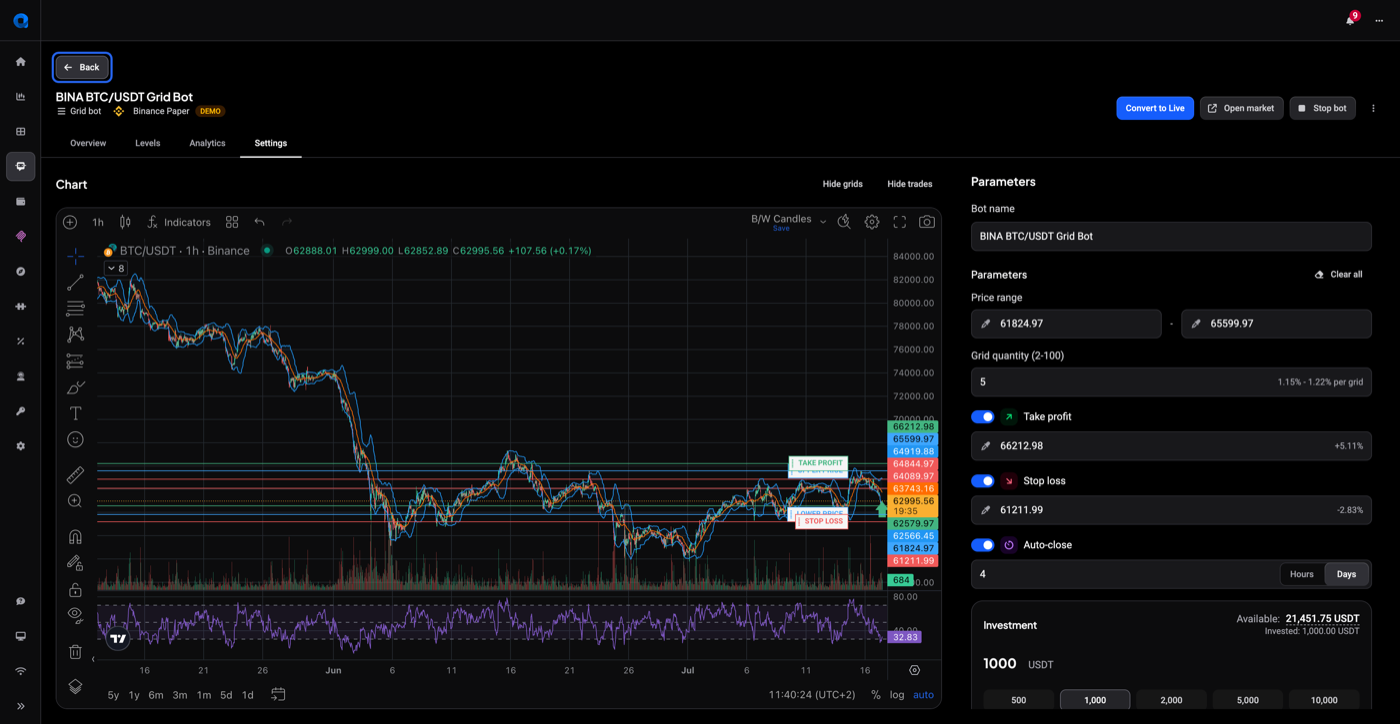Open the Fibonacci retracement tools
Screen dimensions: 1400x724
[75, 309]
